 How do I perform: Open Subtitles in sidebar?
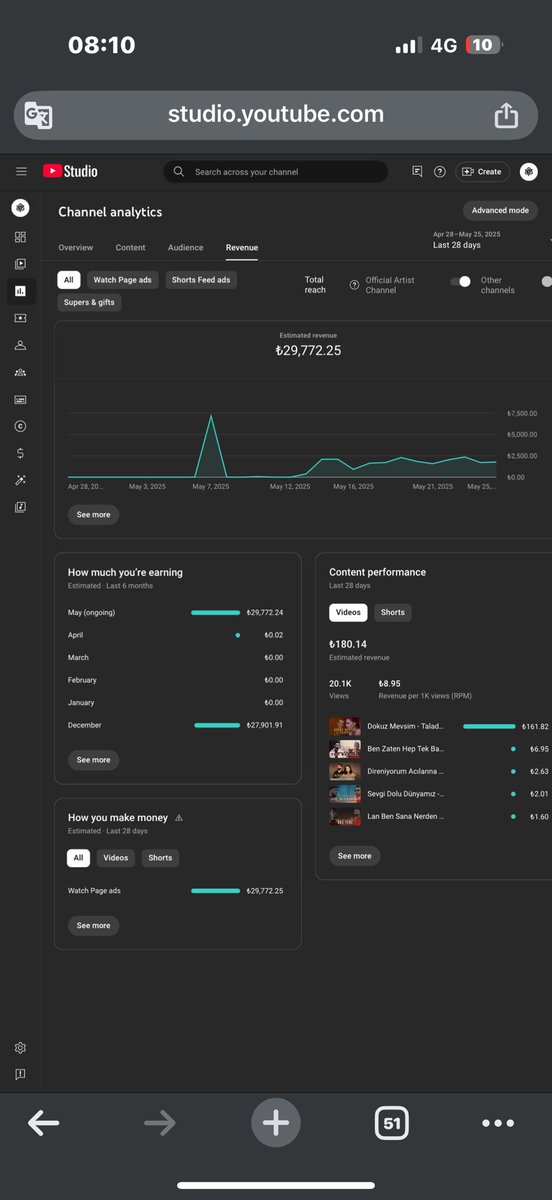[20, 399]
